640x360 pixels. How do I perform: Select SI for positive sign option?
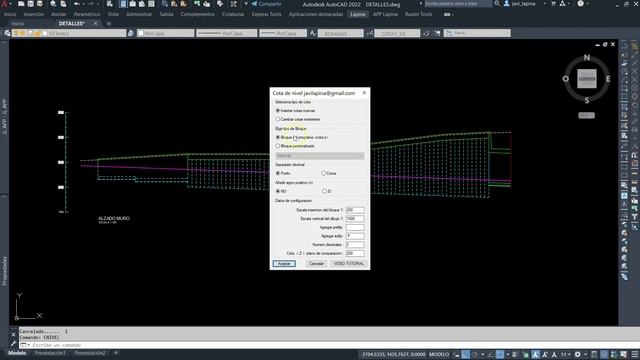click(327, 191)
